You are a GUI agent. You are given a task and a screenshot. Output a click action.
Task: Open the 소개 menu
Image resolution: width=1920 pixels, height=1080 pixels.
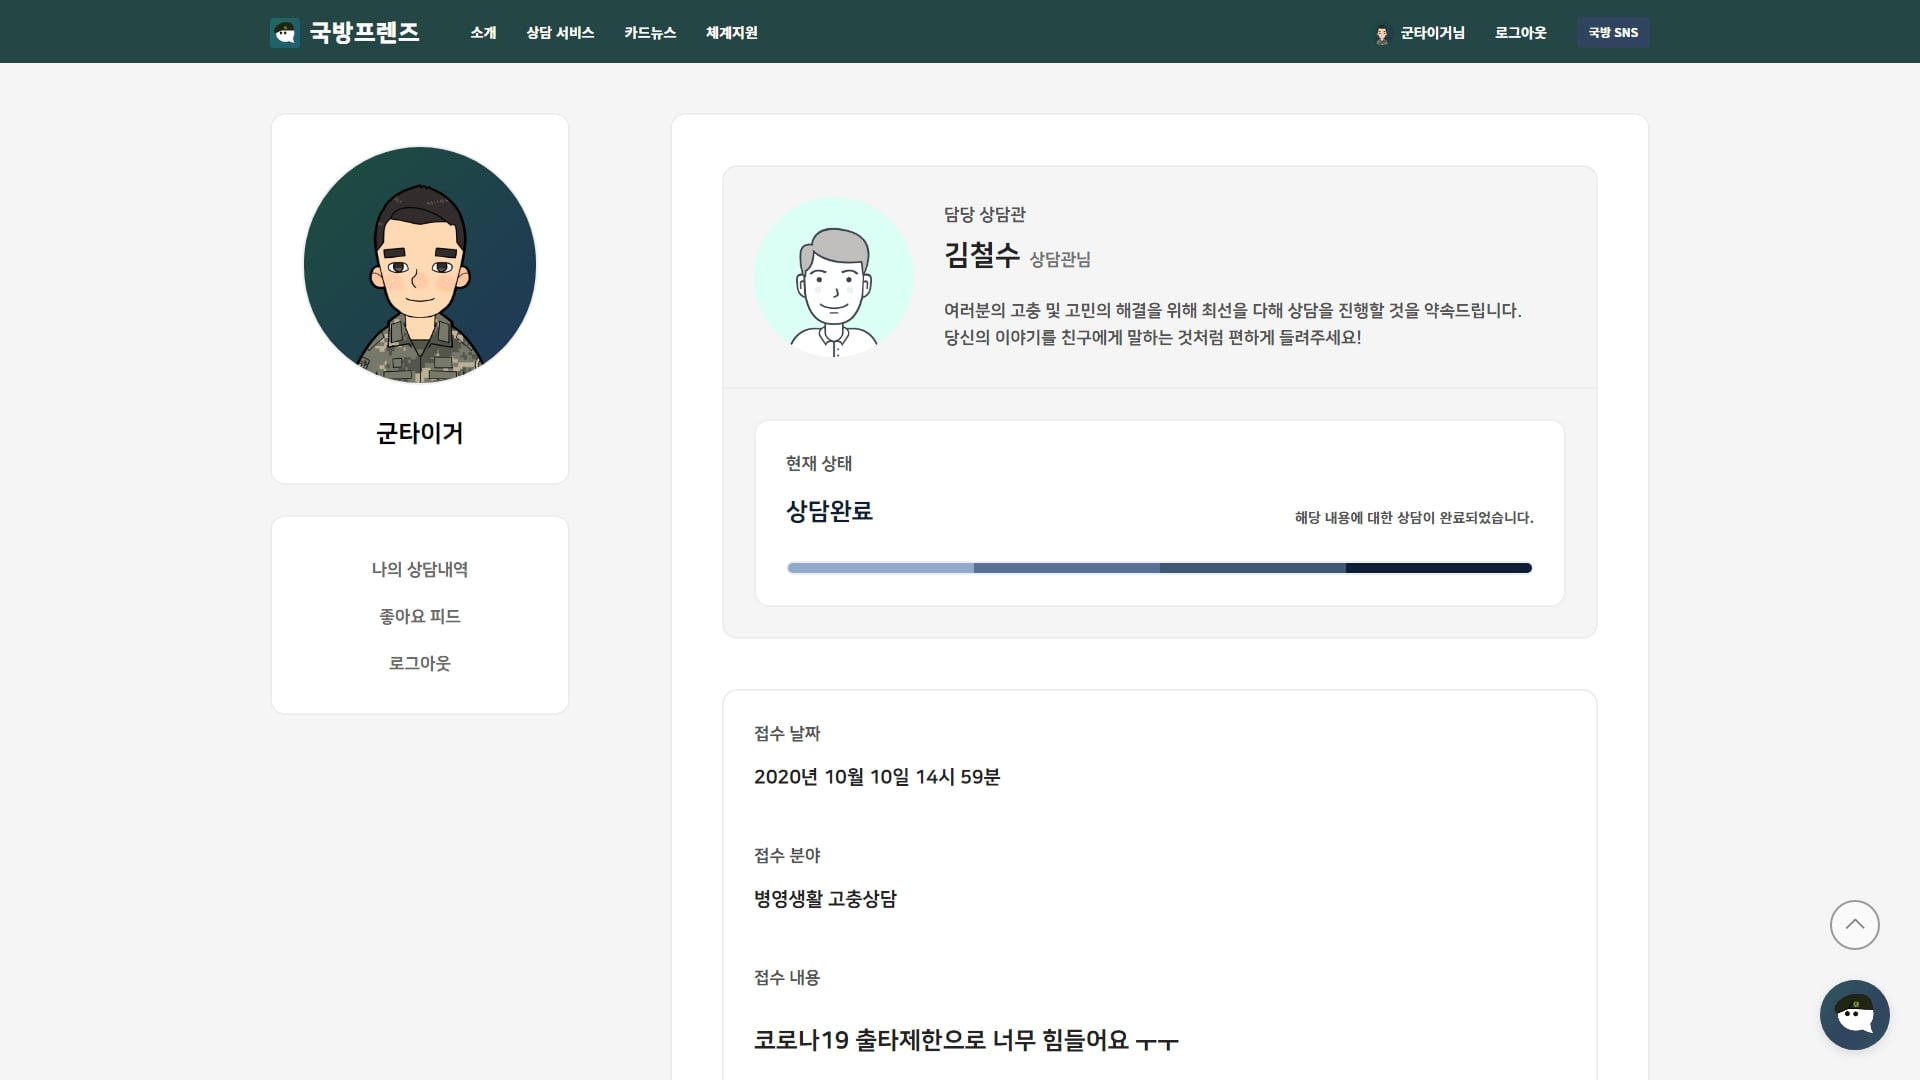pyautogui.click(x=483, y=33)
